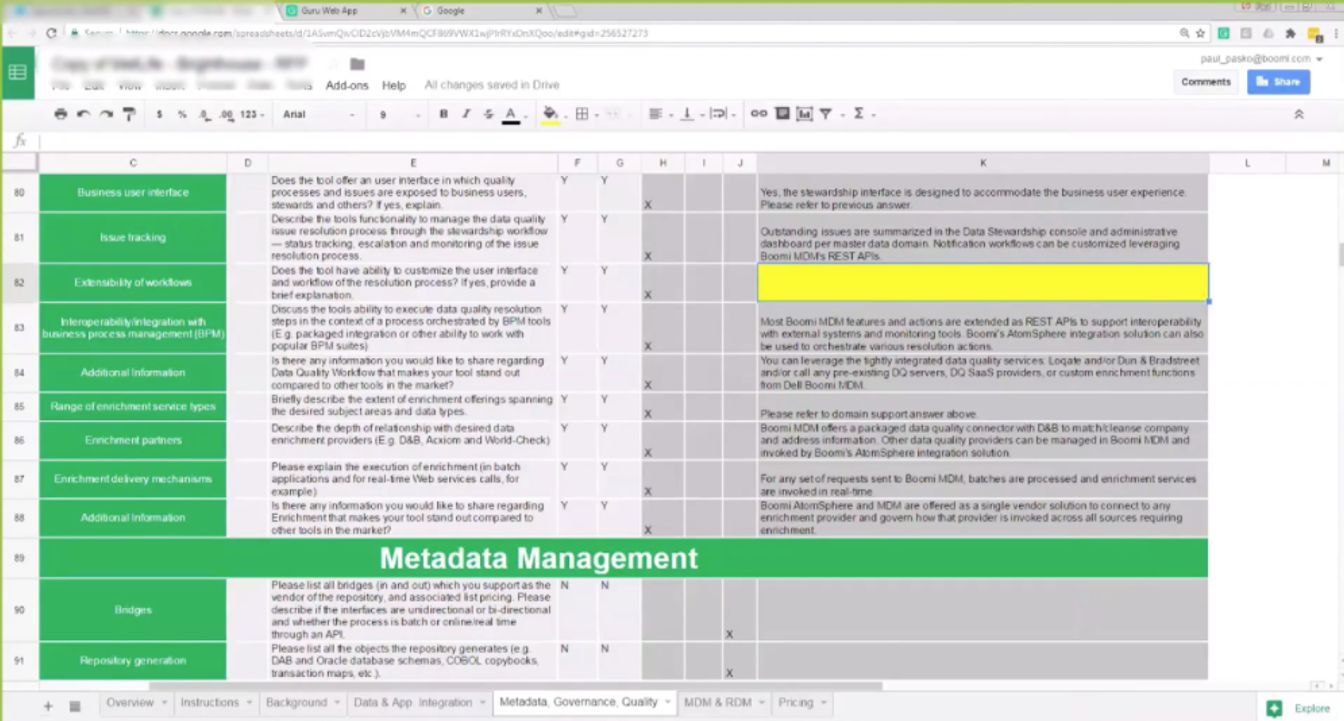This screenshot has height=721, width=1344.
Task: Click account email paul_pasko@boomi.com
Action: tap(1255, 59)
